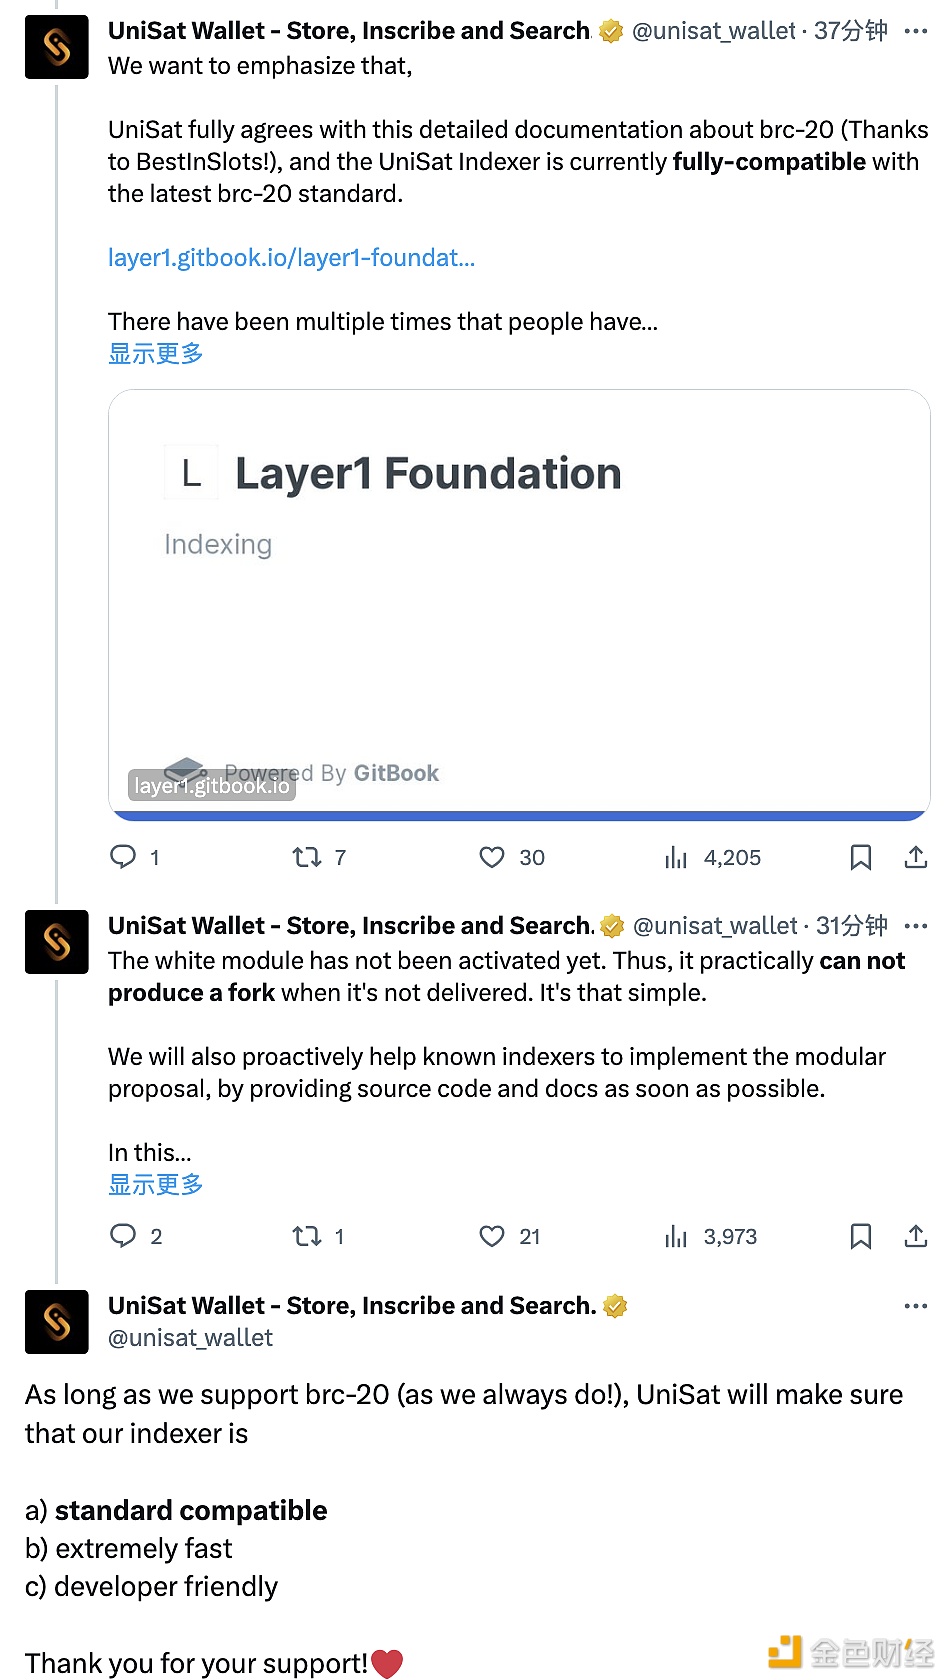Image resolution: width=946 pixels, height=1680 pixels.
Task: Expand first tweet with 显示更多
Action: coord(156,354)
